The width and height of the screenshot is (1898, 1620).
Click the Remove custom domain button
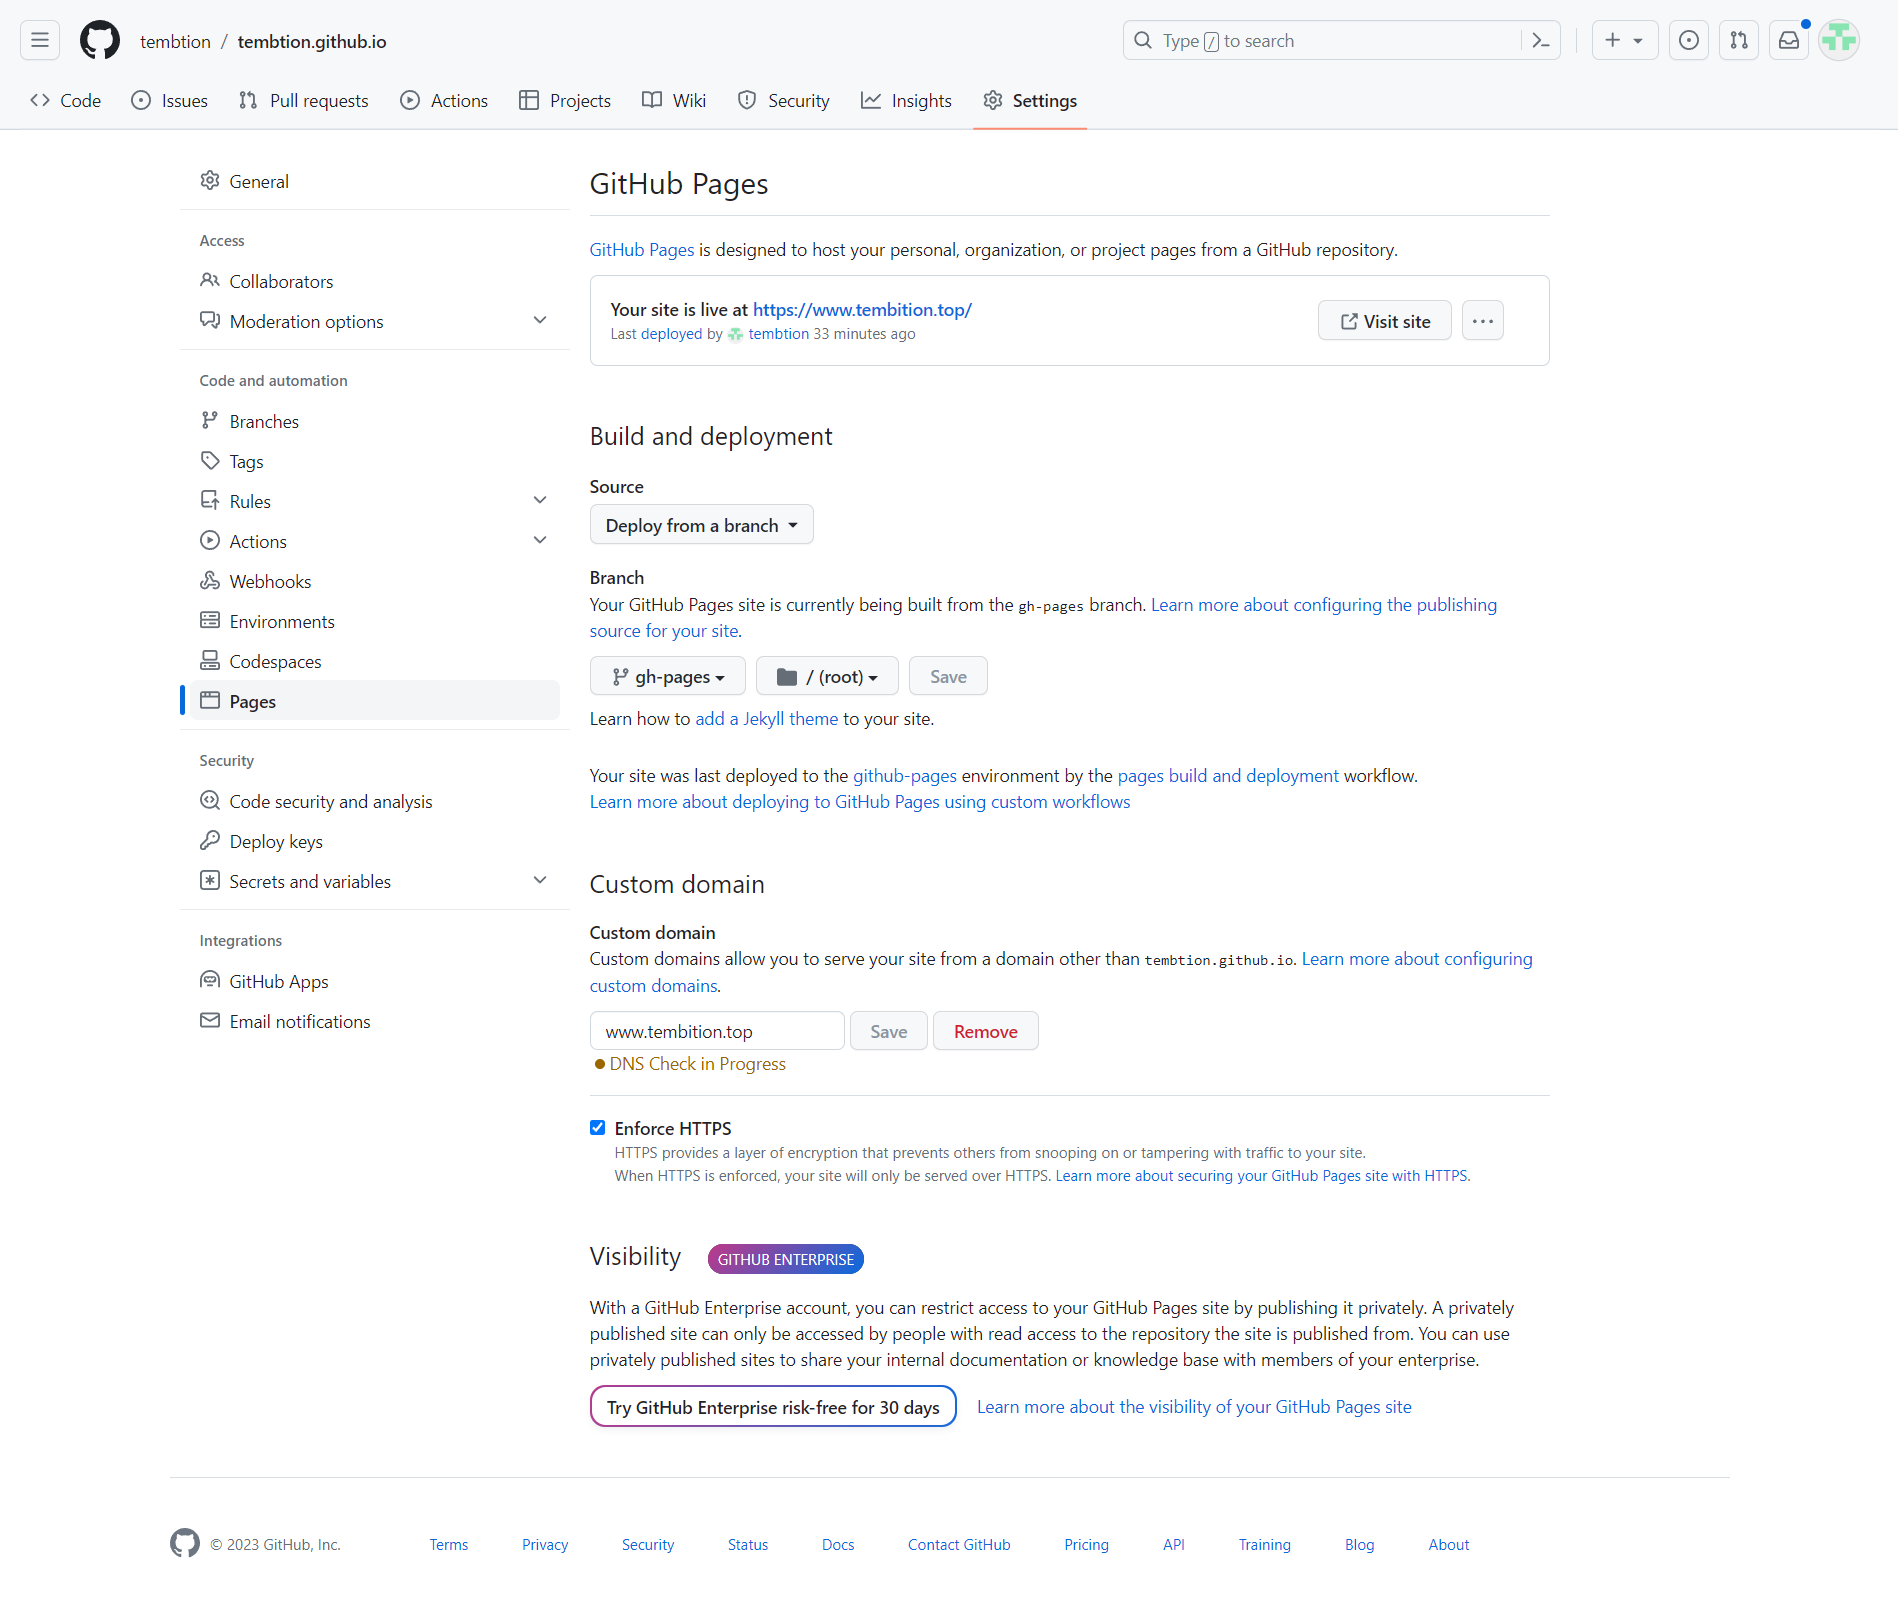pos(986,1032)
